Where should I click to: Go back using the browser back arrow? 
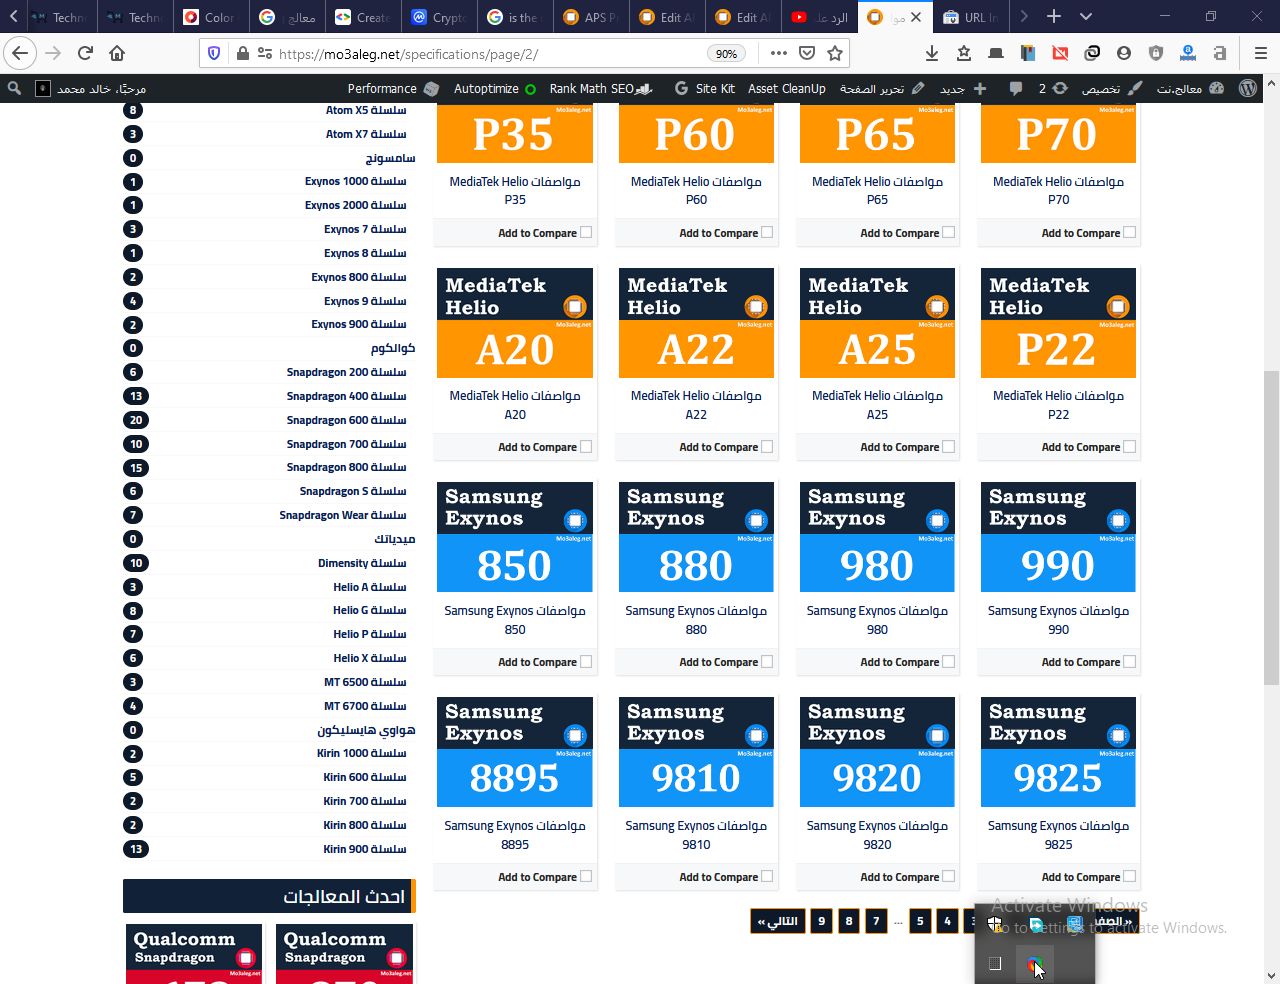coord(20,53)
